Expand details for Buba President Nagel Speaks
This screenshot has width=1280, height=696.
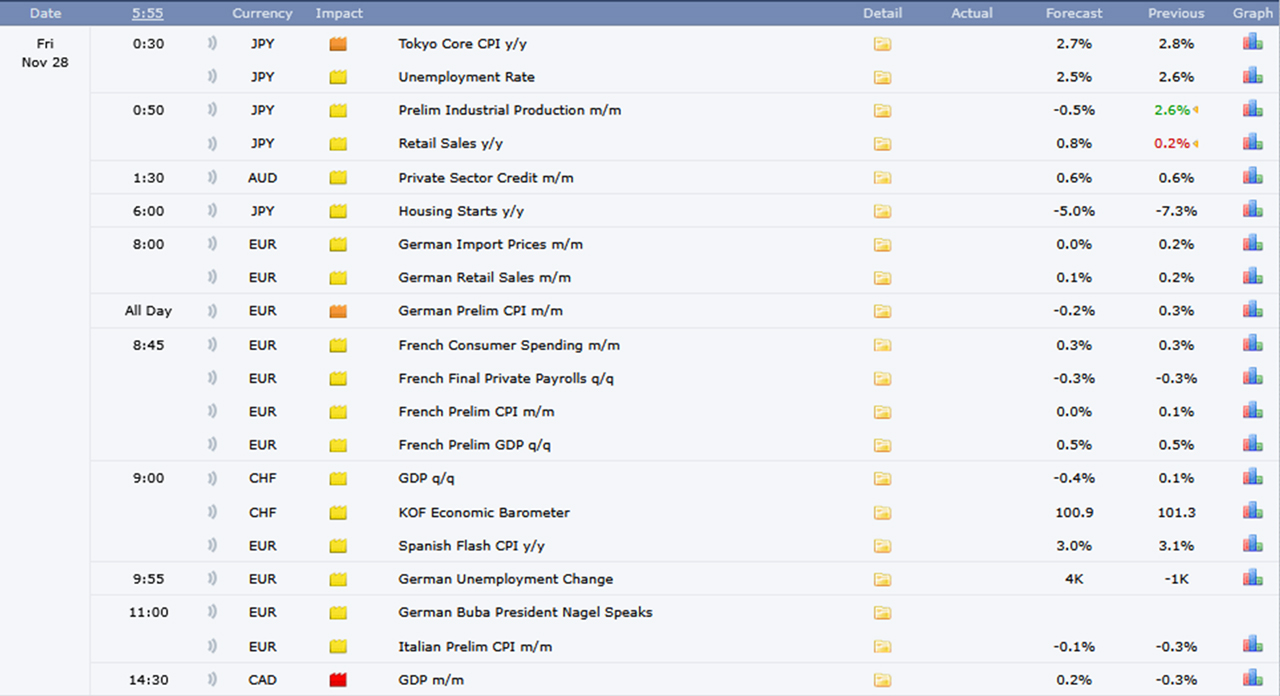pos(882,613)
